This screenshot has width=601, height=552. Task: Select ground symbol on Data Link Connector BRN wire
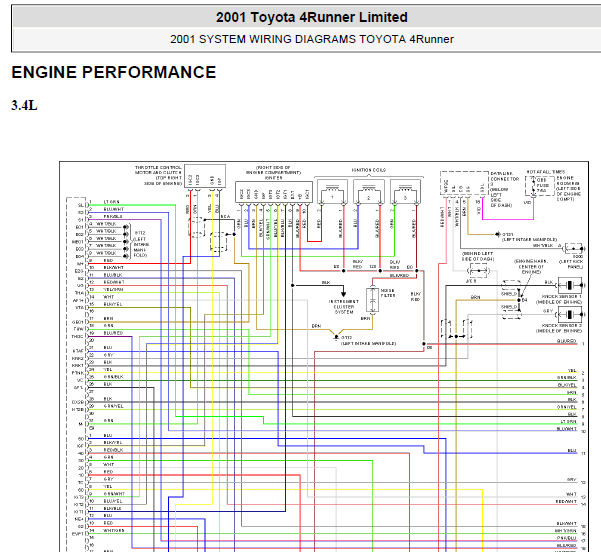pyautogui.click(x=498, y=234)
